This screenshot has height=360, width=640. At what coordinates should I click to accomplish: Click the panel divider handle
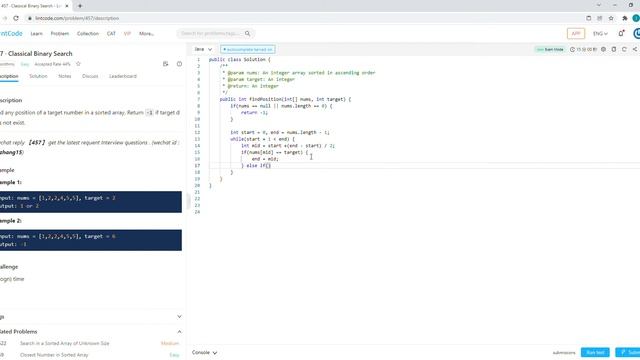click(x=188, y=202)
